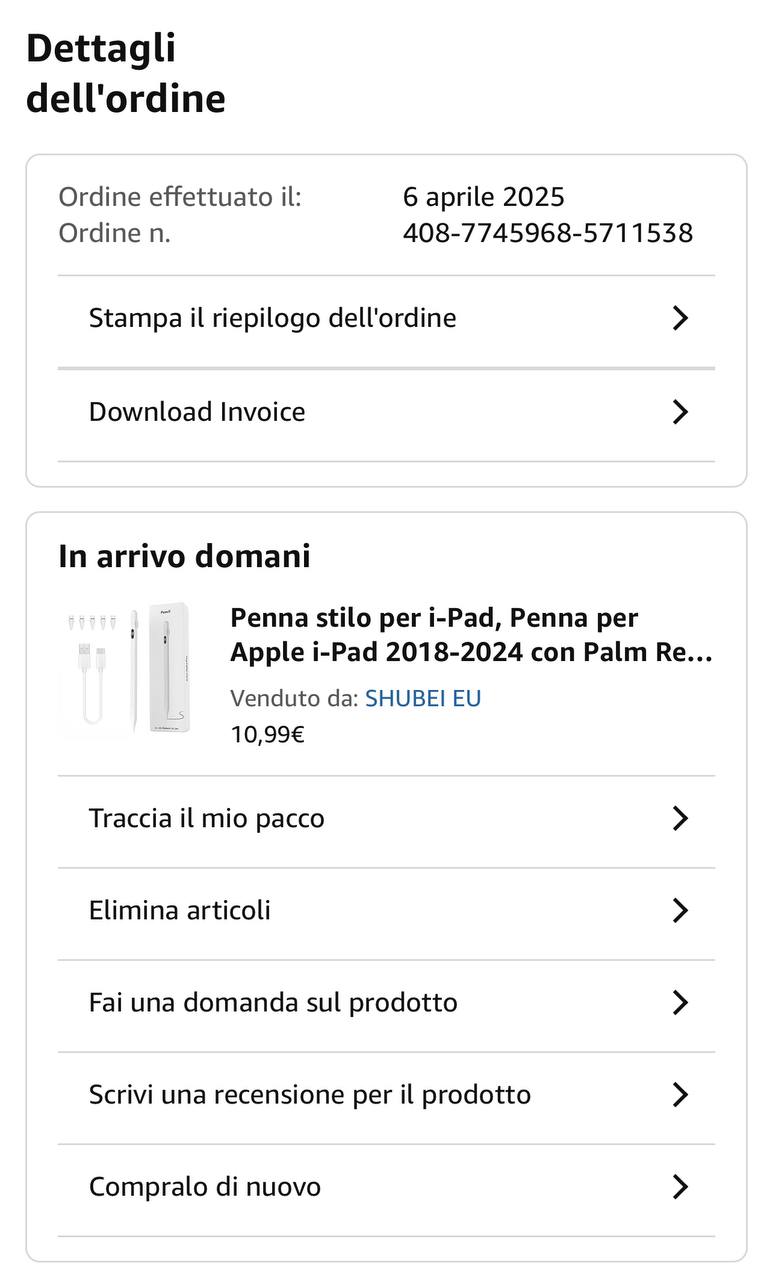Visit the SHUBEI EU seller link
This screenshot has width=773, height=1280.
pyautogui.click(x=423, y=698)
